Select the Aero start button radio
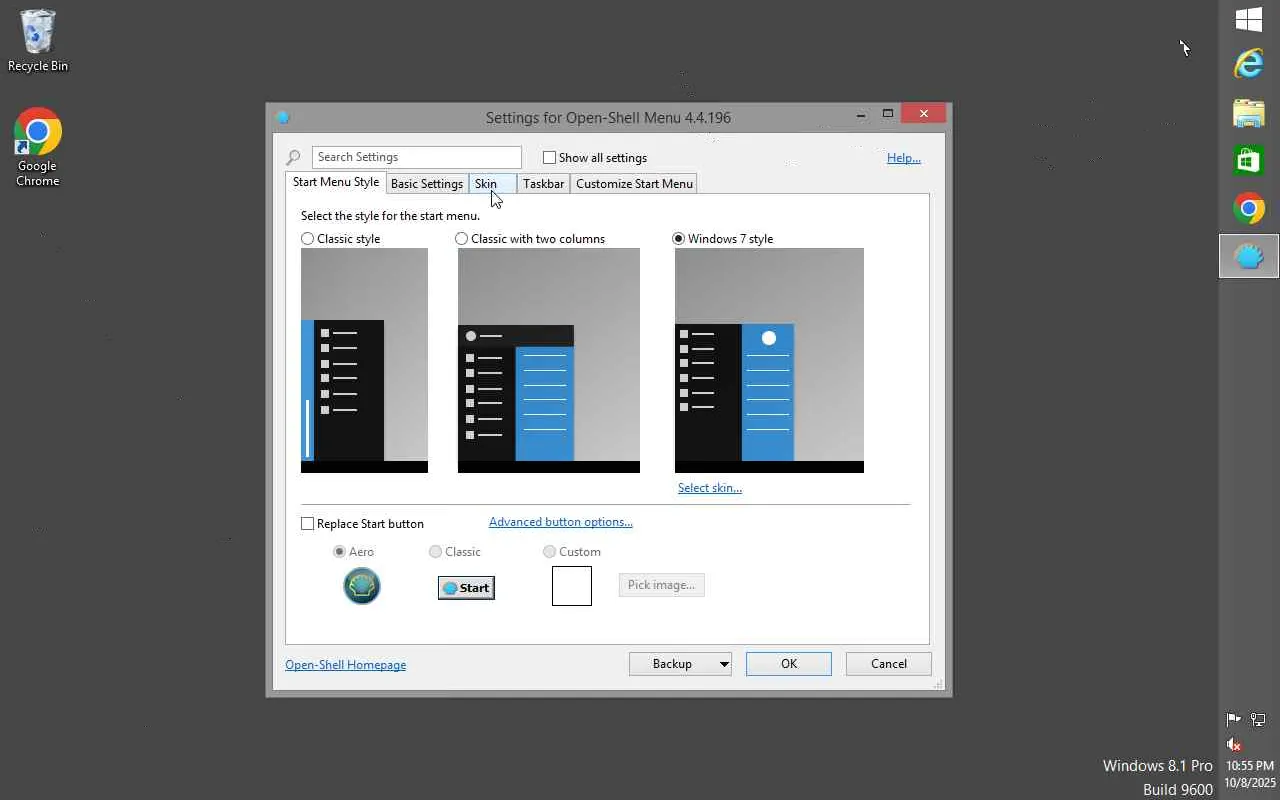The image size is (1280, 800). tap(340, 552)
